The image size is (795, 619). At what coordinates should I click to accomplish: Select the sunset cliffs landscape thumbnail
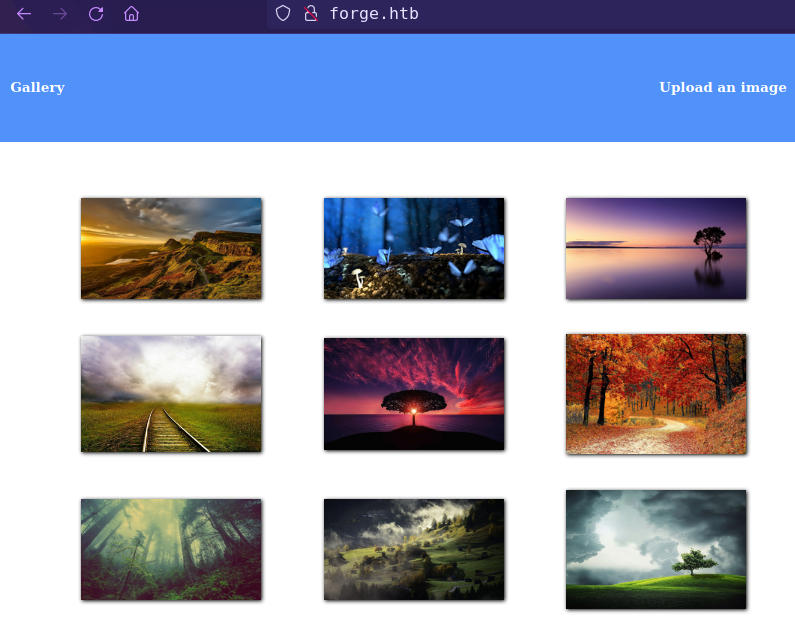click(x=171, y=248)
